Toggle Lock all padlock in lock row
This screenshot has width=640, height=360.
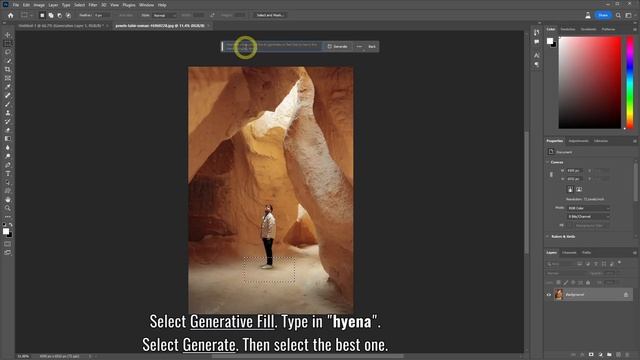[588, 282]
